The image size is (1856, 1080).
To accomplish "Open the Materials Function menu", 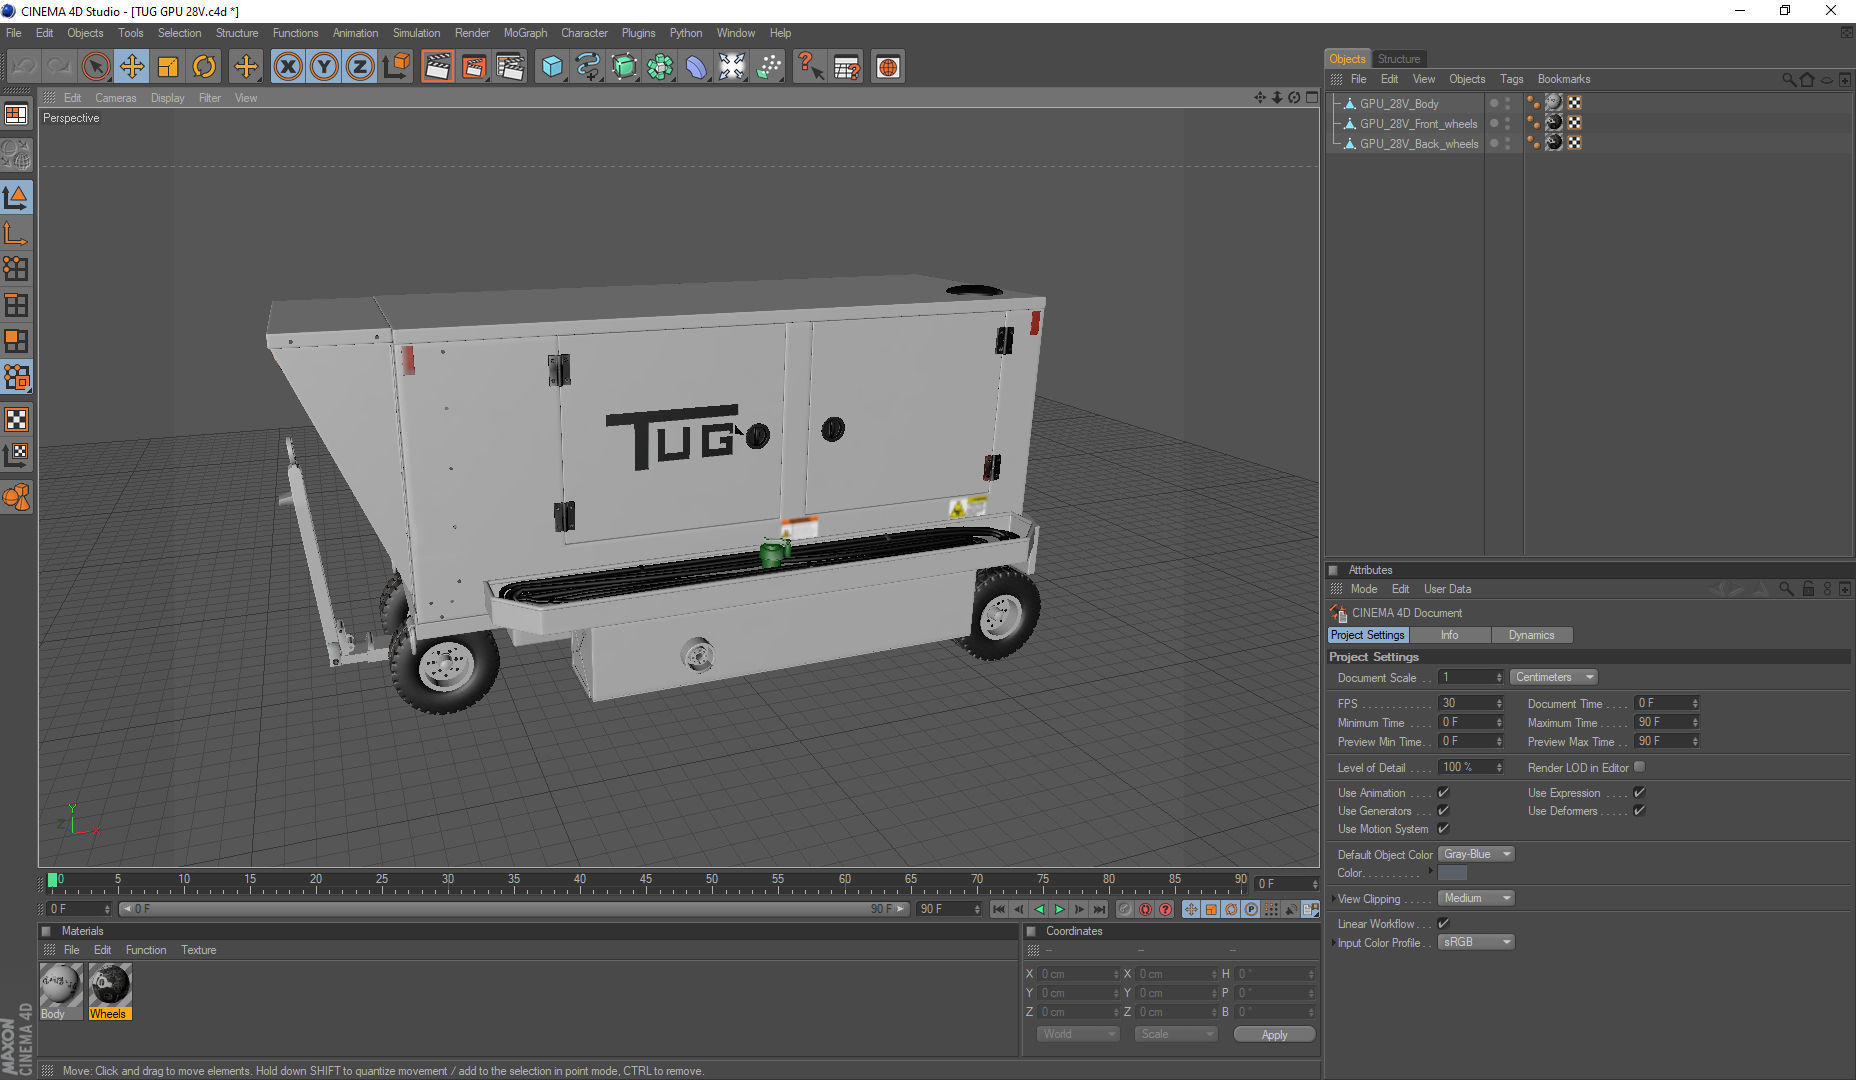I will point(146,950).
